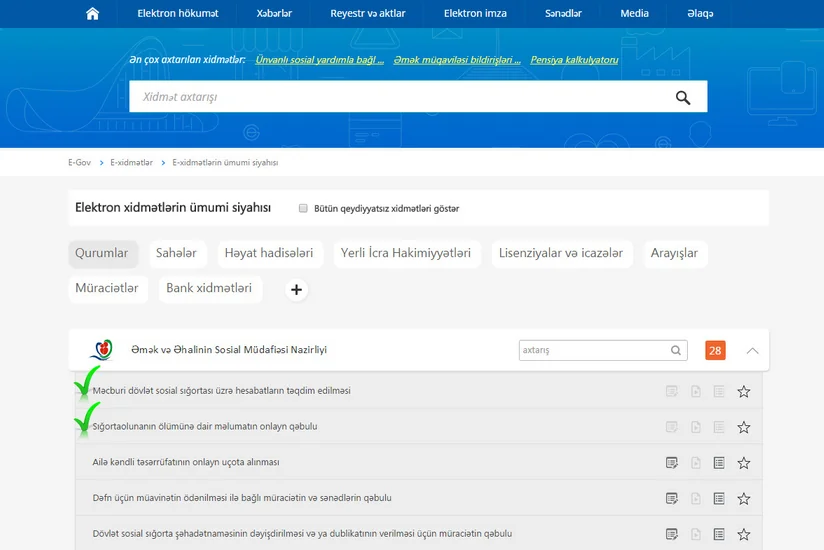Open the form icon for Dövlət sosial sığorta şəhadətnaməsinin row
824x550 pixels.
coord(672,534)
